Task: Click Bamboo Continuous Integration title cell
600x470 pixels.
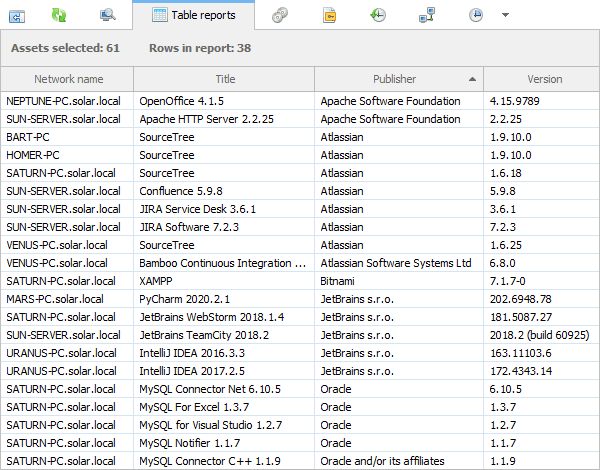Action: (x=224, y=263)
